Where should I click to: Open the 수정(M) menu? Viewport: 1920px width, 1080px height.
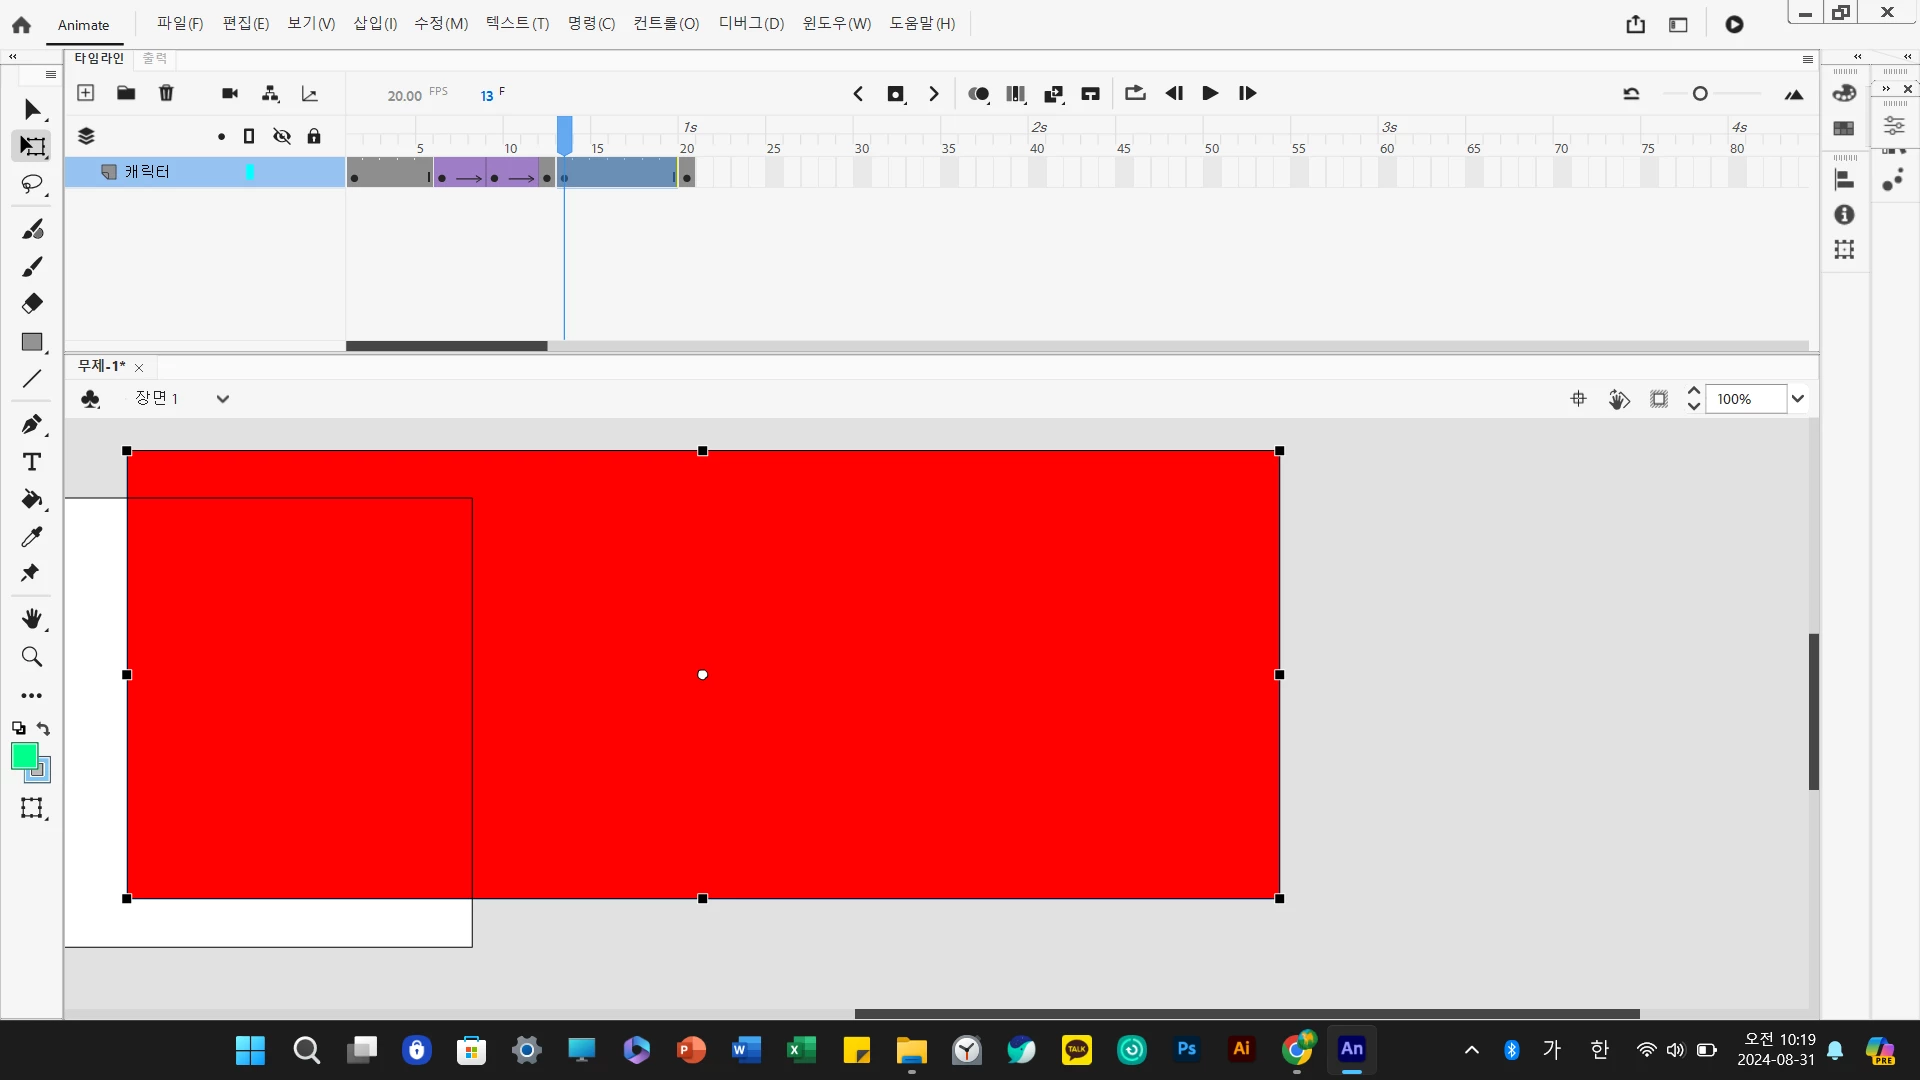pyautogui.click(x=441, y=24)
